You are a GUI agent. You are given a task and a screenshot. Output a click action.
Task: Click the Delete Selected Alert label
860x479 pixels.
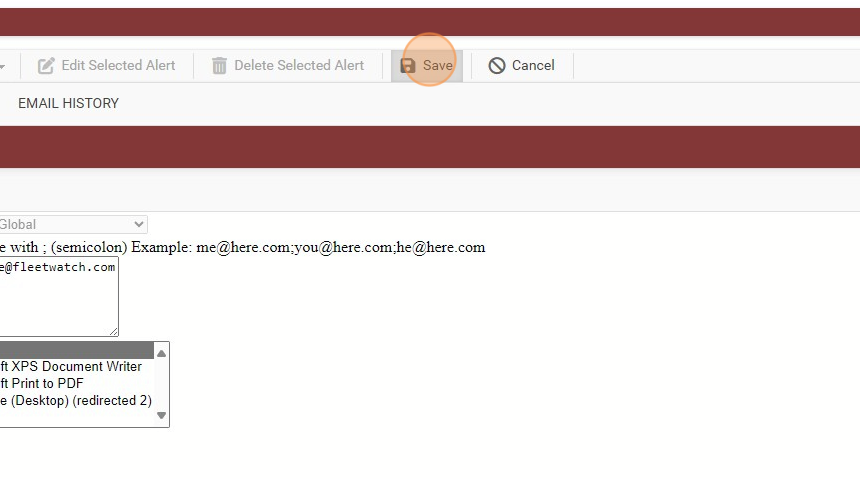pyautogui.click(x=299, y=65)
